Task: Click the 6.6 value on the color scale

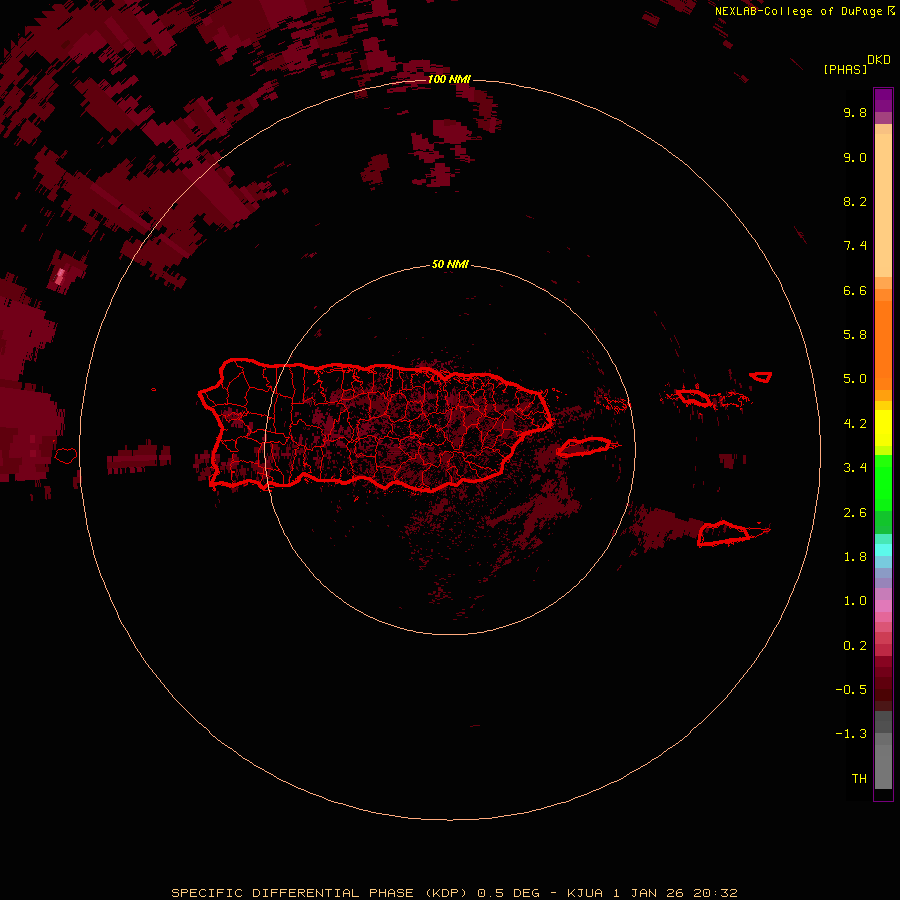Action: (x=855, y=290)
